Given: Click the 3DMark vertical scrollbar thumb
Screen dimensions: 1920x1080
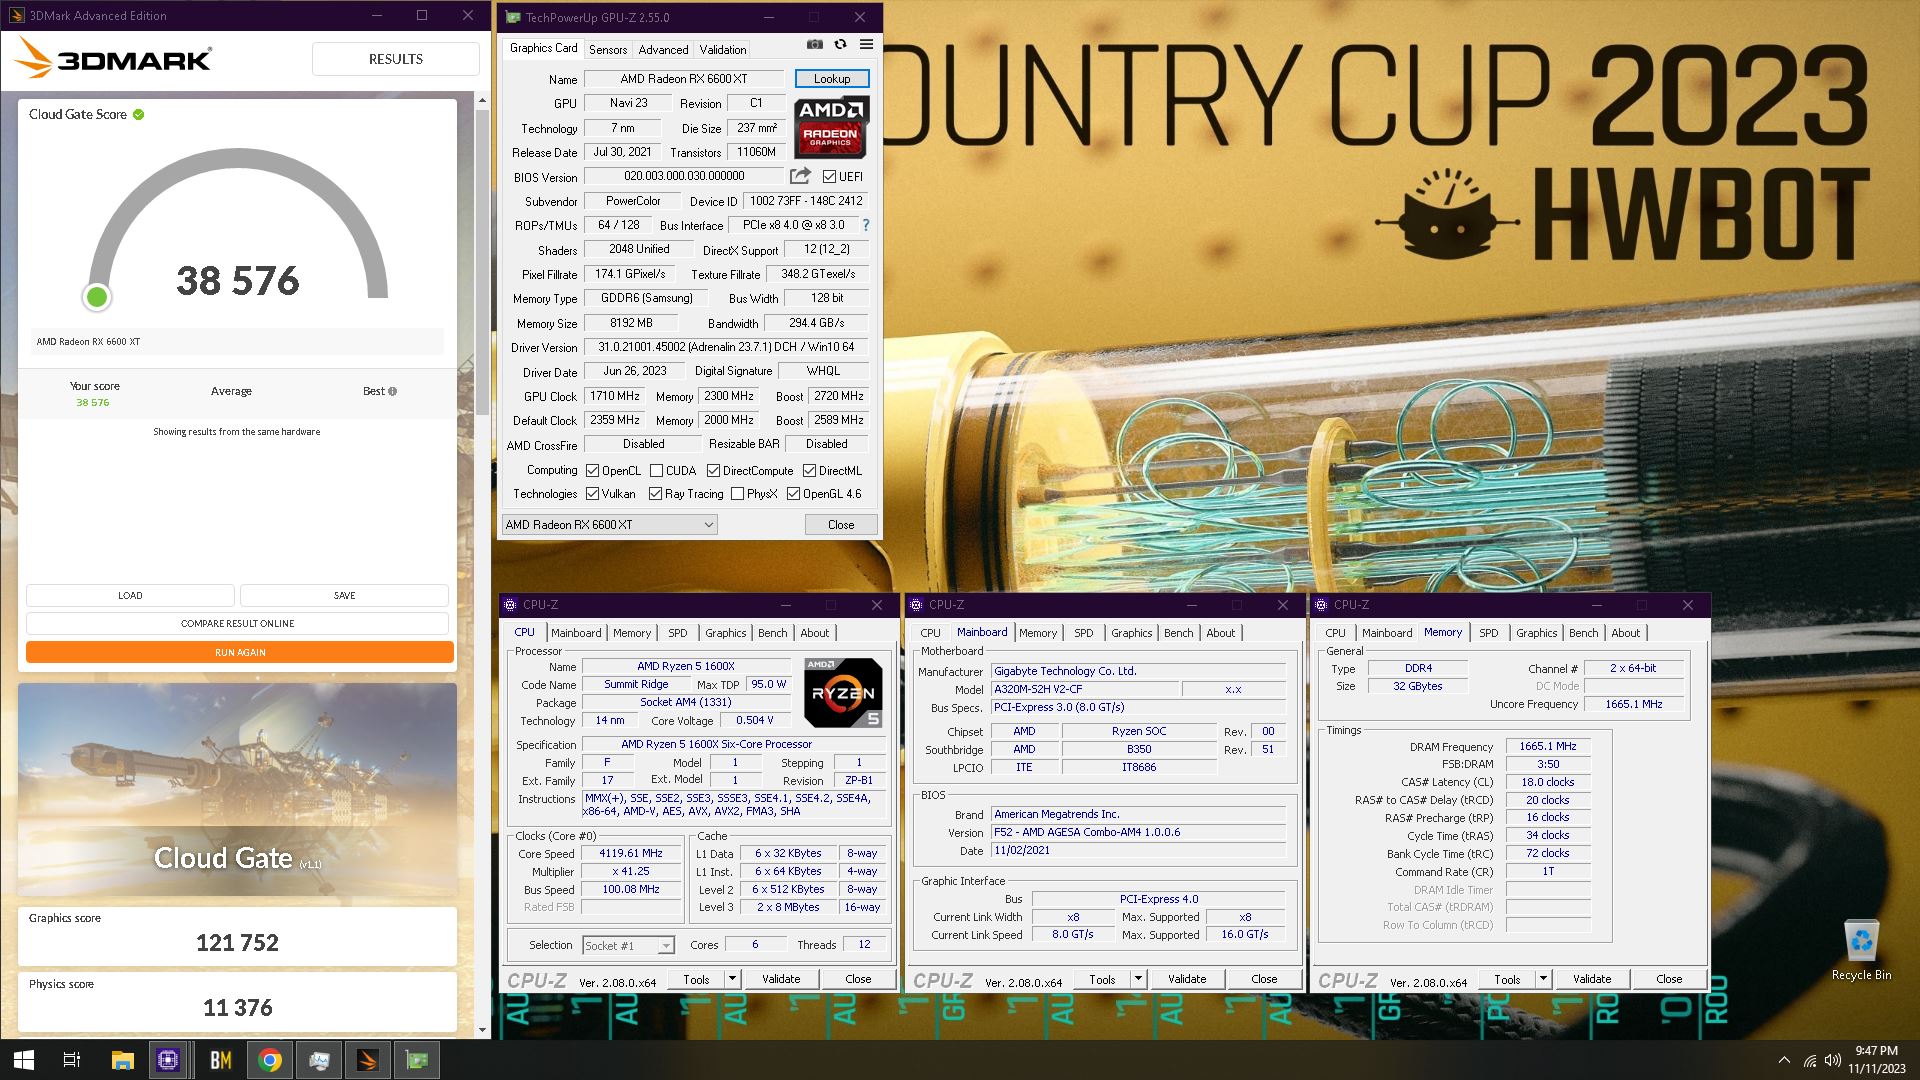Looking at the screenshot, I should pyautogui.click(x=482, y=260).
